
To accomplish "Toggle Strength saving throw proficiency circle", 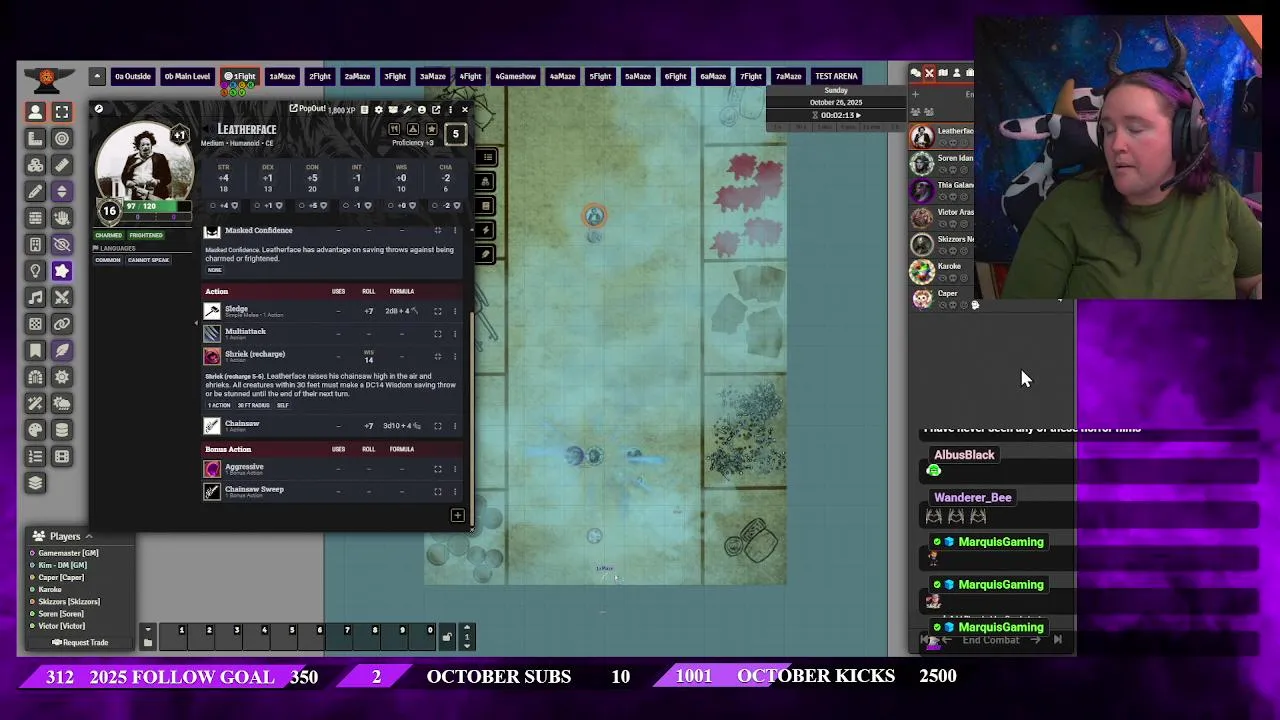I will click(213, 206).
